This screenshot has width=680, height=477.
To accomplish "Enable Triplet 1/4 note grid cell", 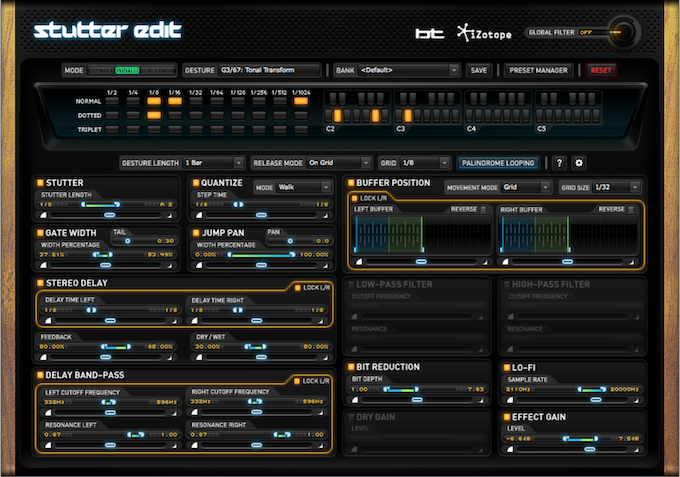I will pyautogui.click(x=133, y=130).
